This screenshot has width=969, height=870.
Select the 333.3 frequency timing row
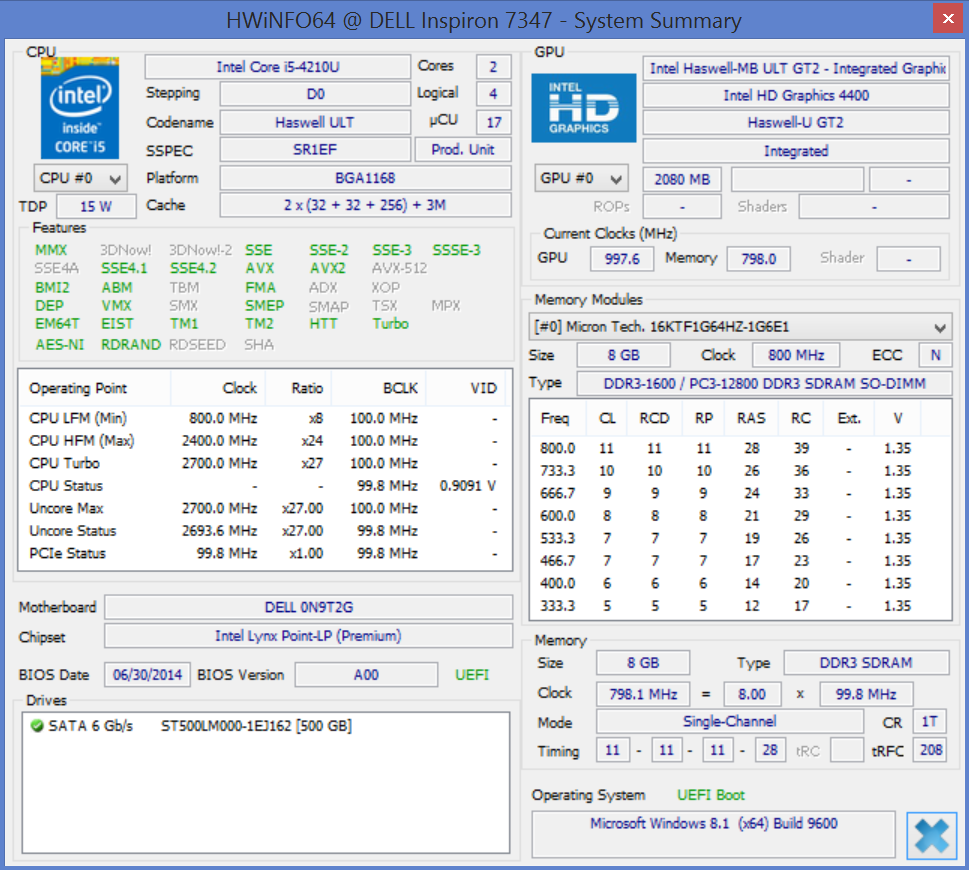pyautogui.click(x=740, y=606)
